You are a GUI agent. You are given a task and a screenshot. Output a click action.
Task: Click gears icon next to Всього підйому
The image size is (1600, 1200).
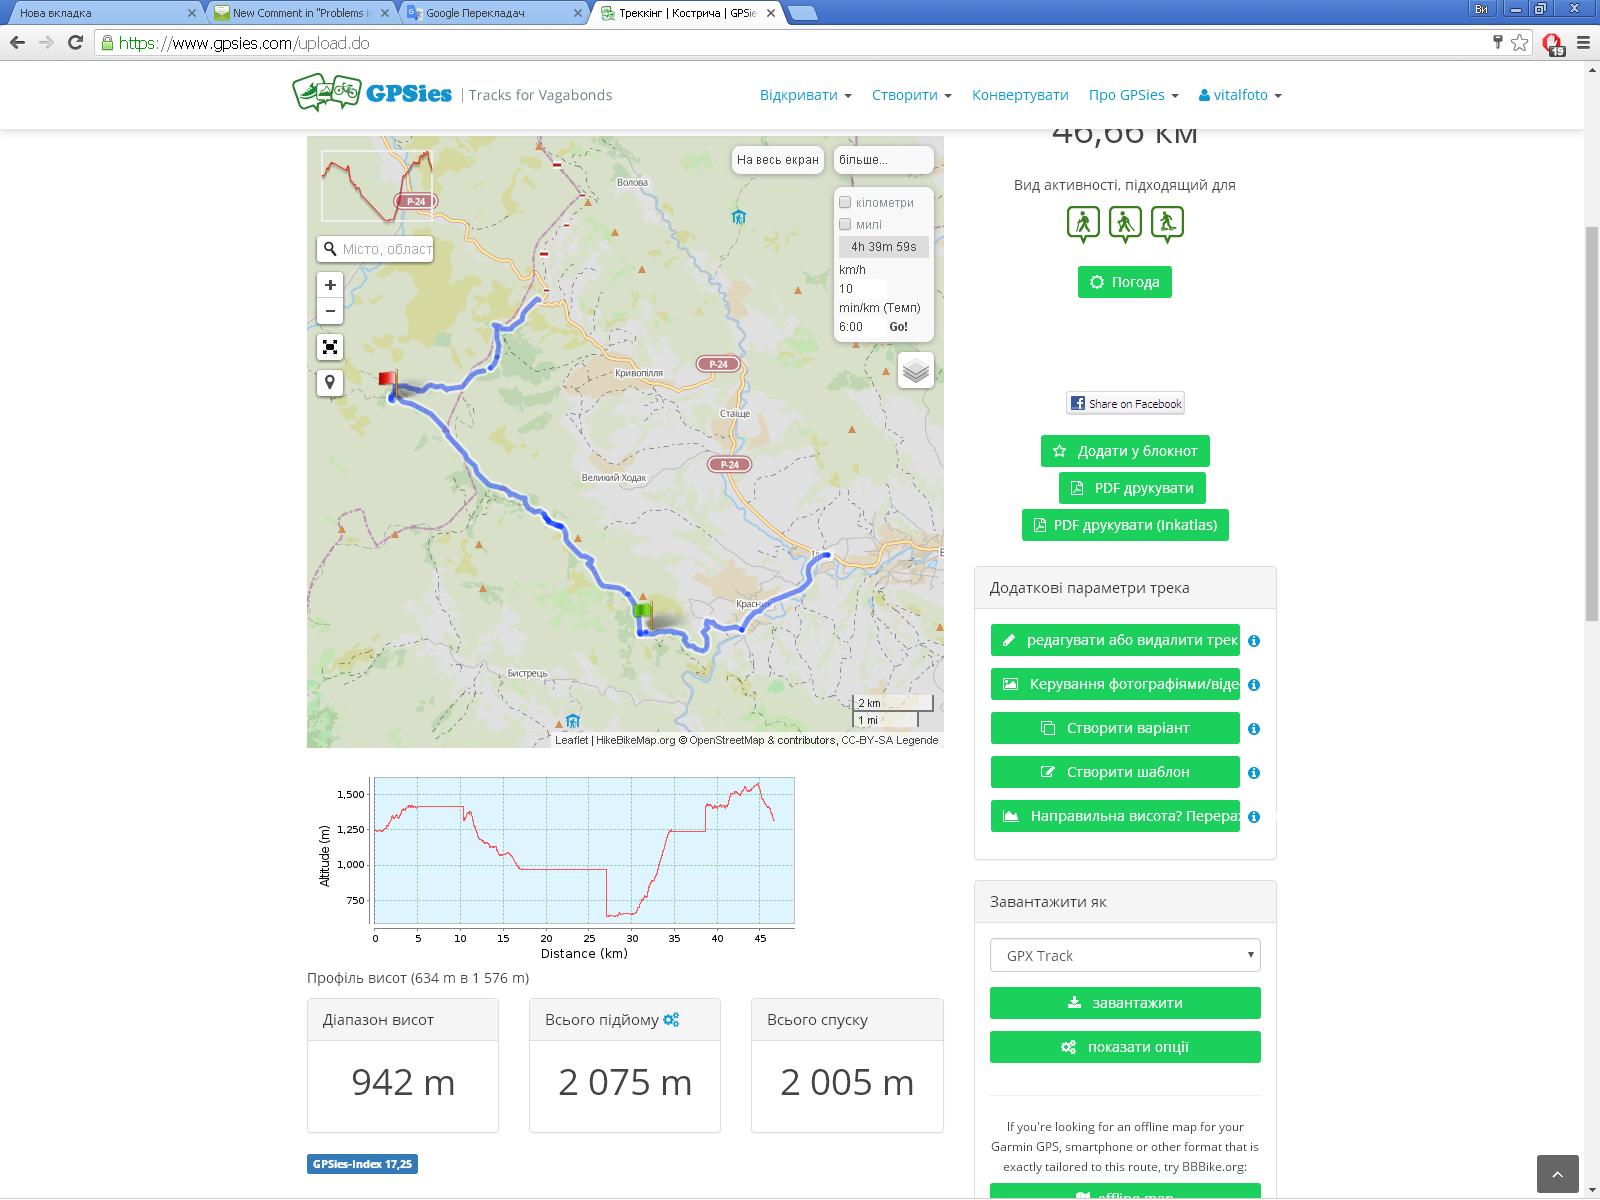pos(671,1020)
